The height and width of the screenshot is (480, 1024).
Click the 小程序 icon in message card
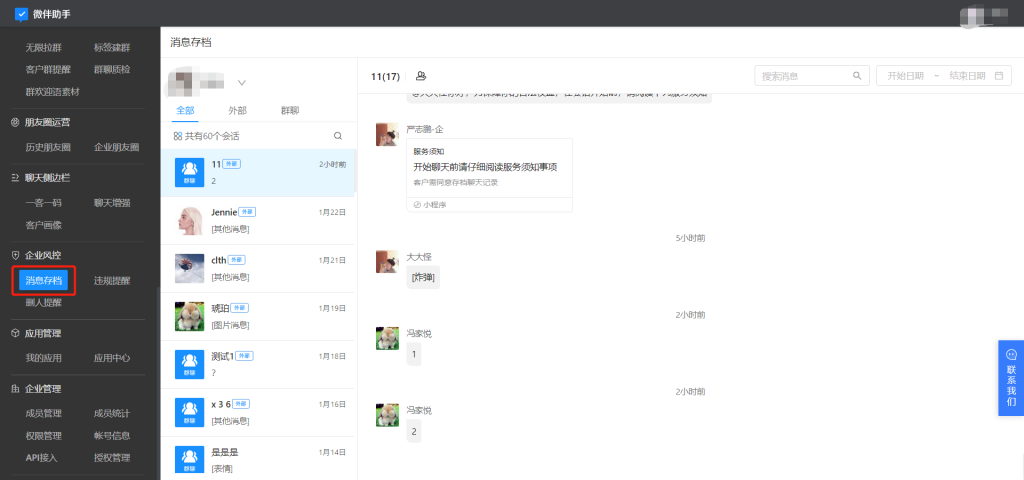click(x=417, y=205)
